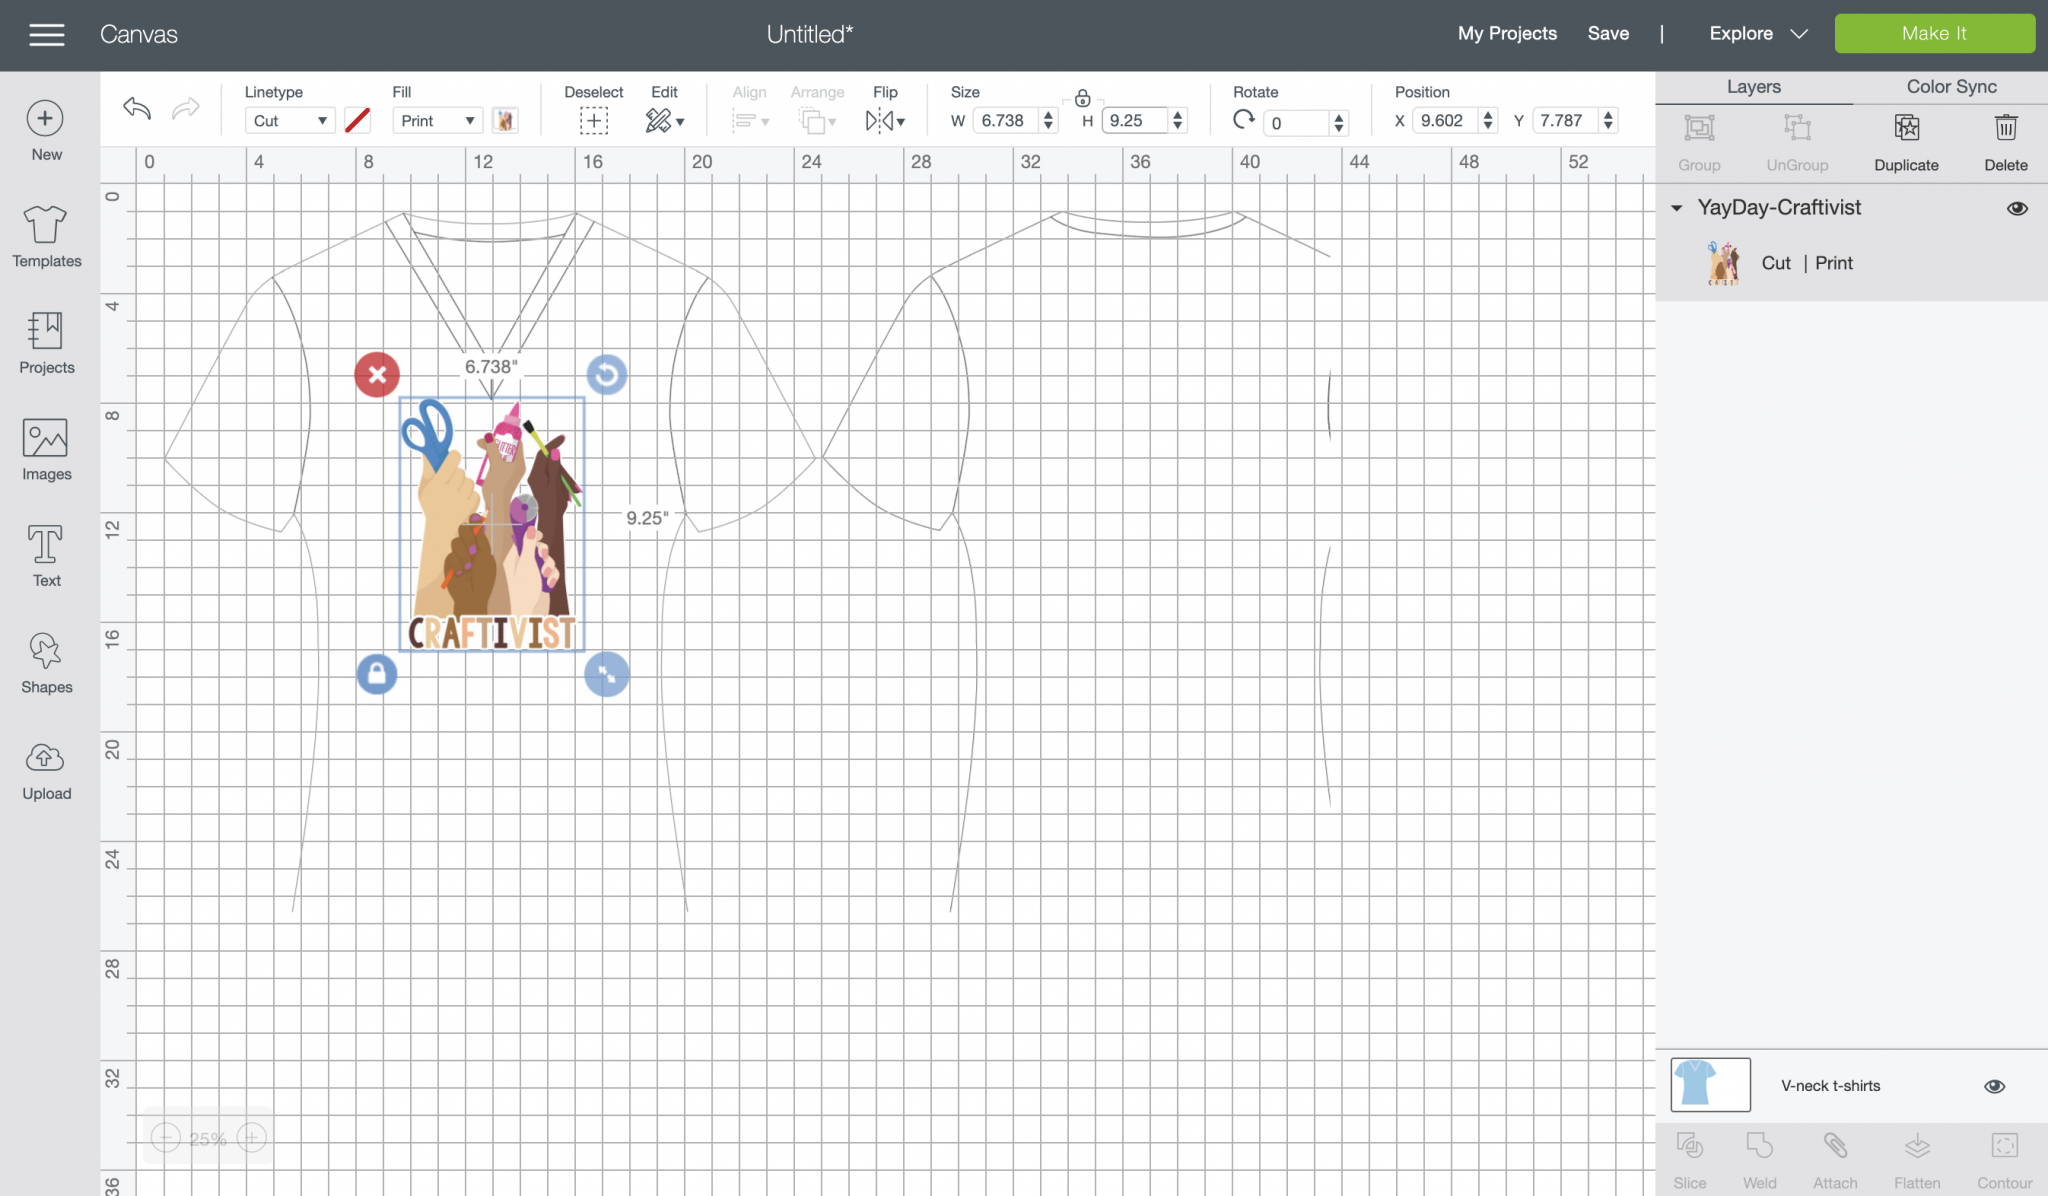
Task: Open the Align dropdown
Action: coord(750,121)
